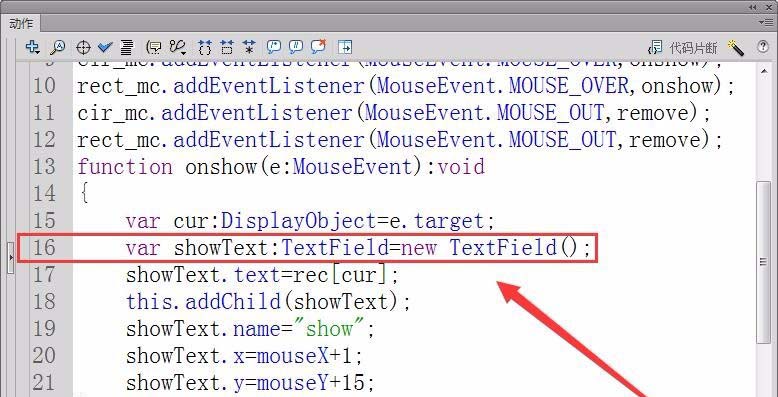
Task: Open help with the question mark icon
Action: click(x=763, y=47)
